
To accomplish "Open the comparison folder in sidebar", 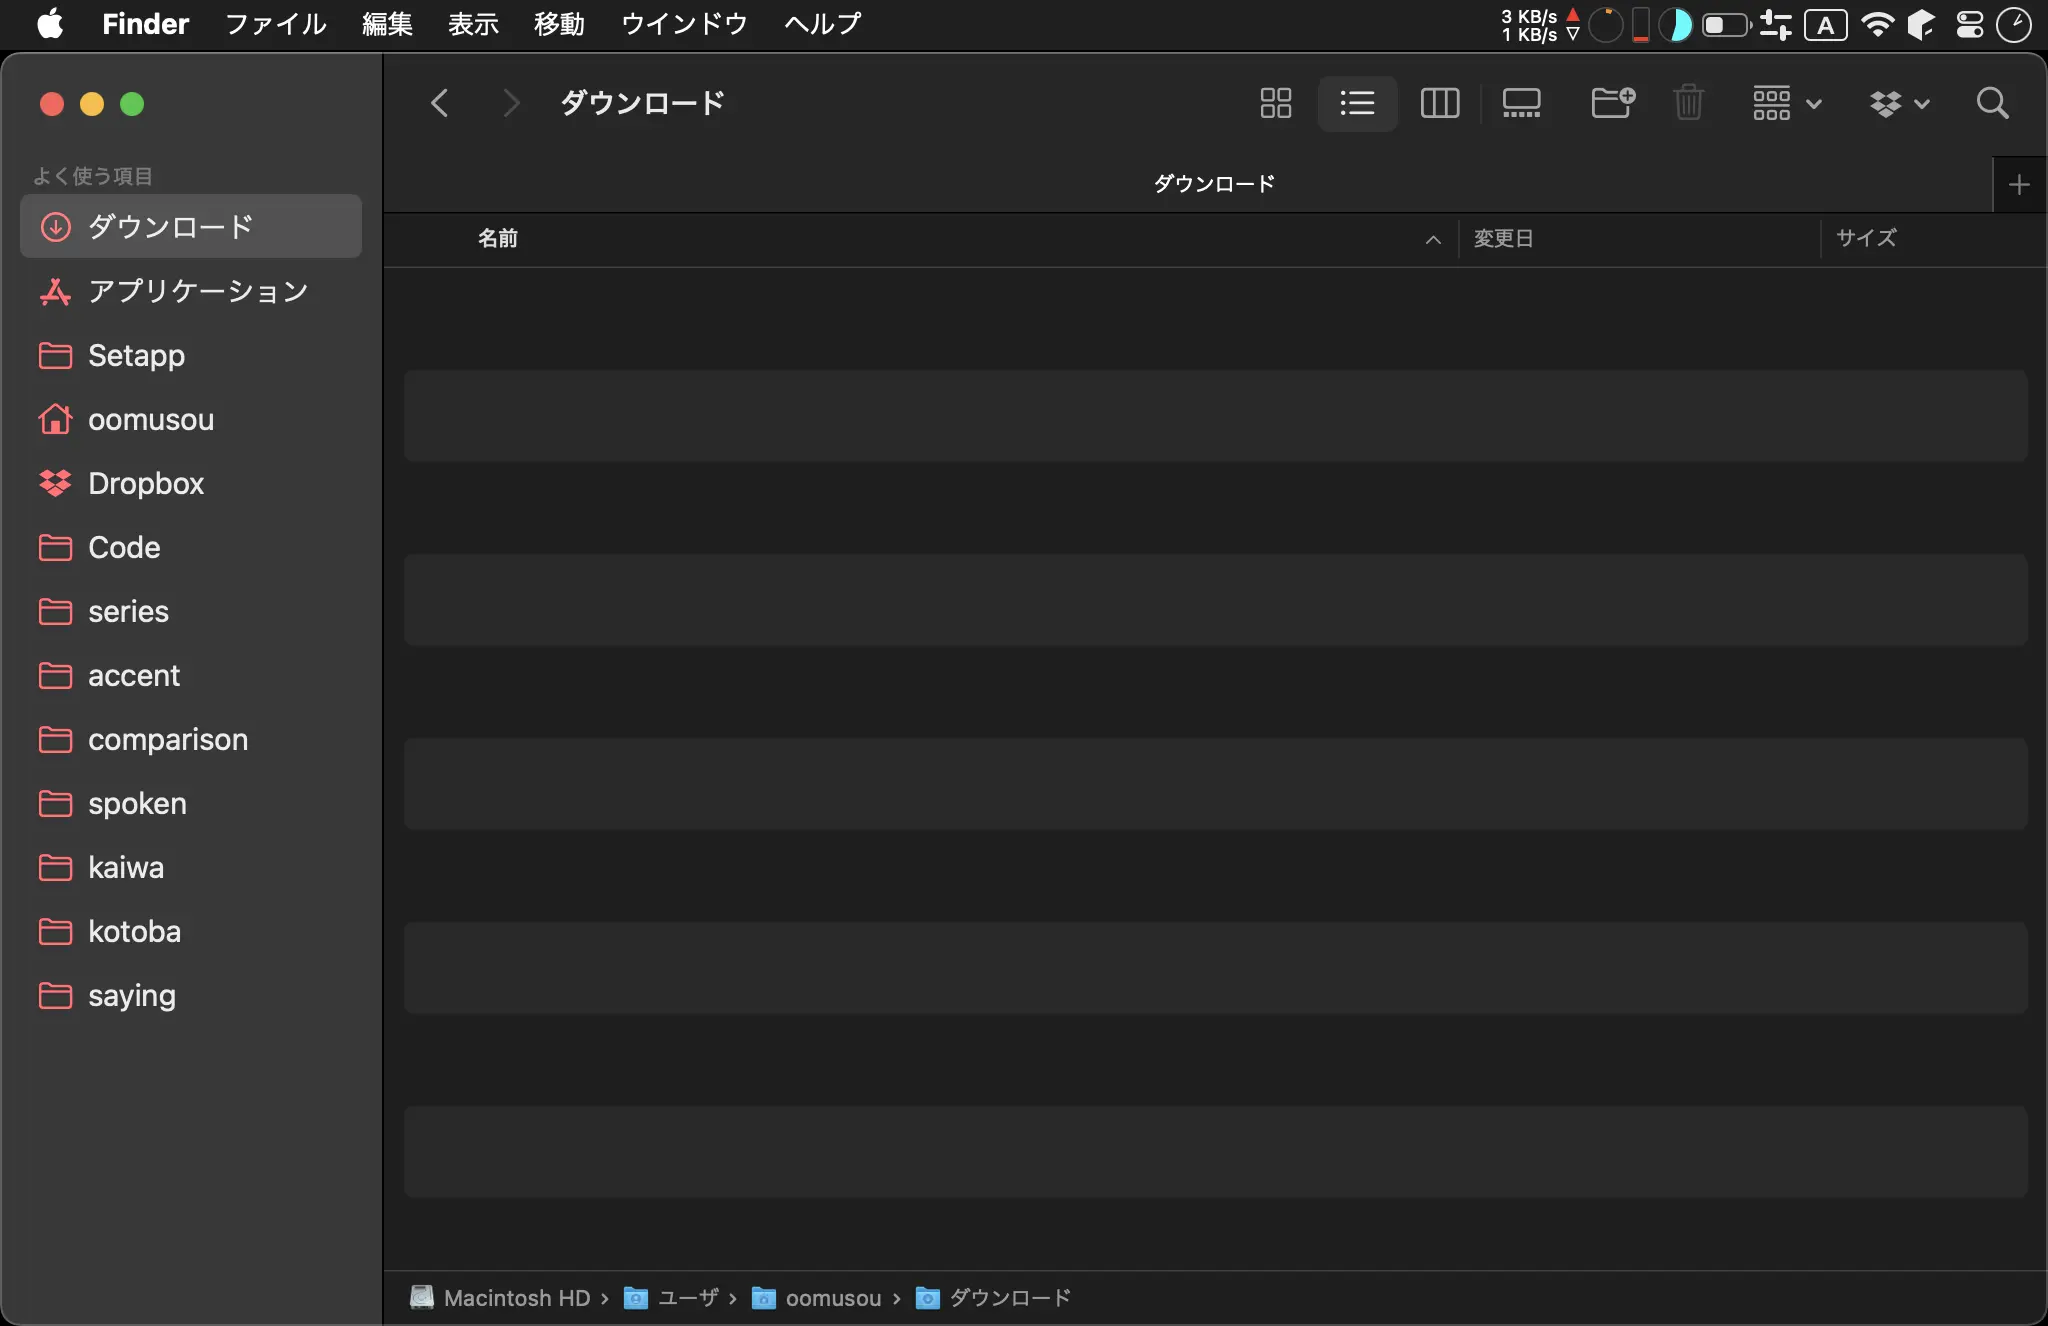I will click(191, 739).
